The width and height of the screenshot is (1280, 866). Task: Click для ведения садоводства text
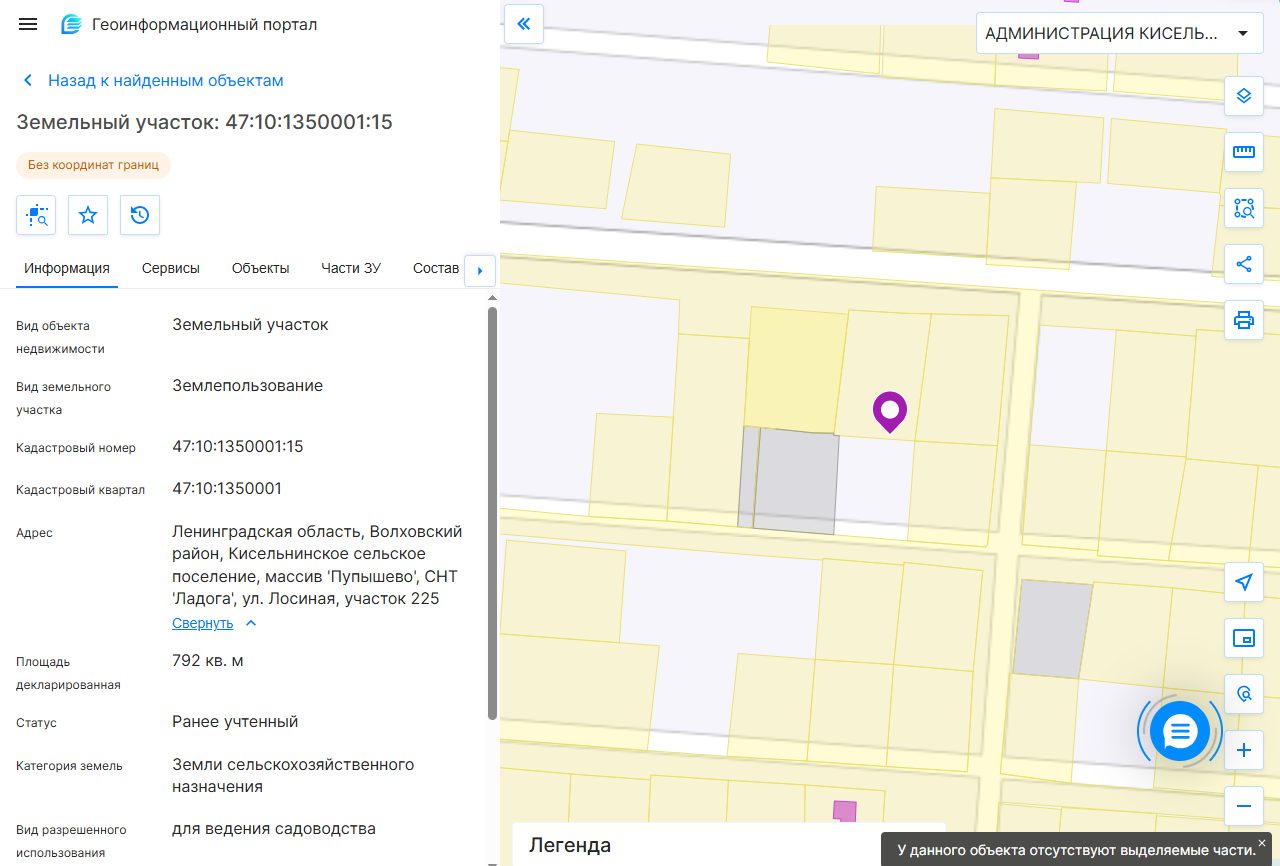[x=274, y=828]
